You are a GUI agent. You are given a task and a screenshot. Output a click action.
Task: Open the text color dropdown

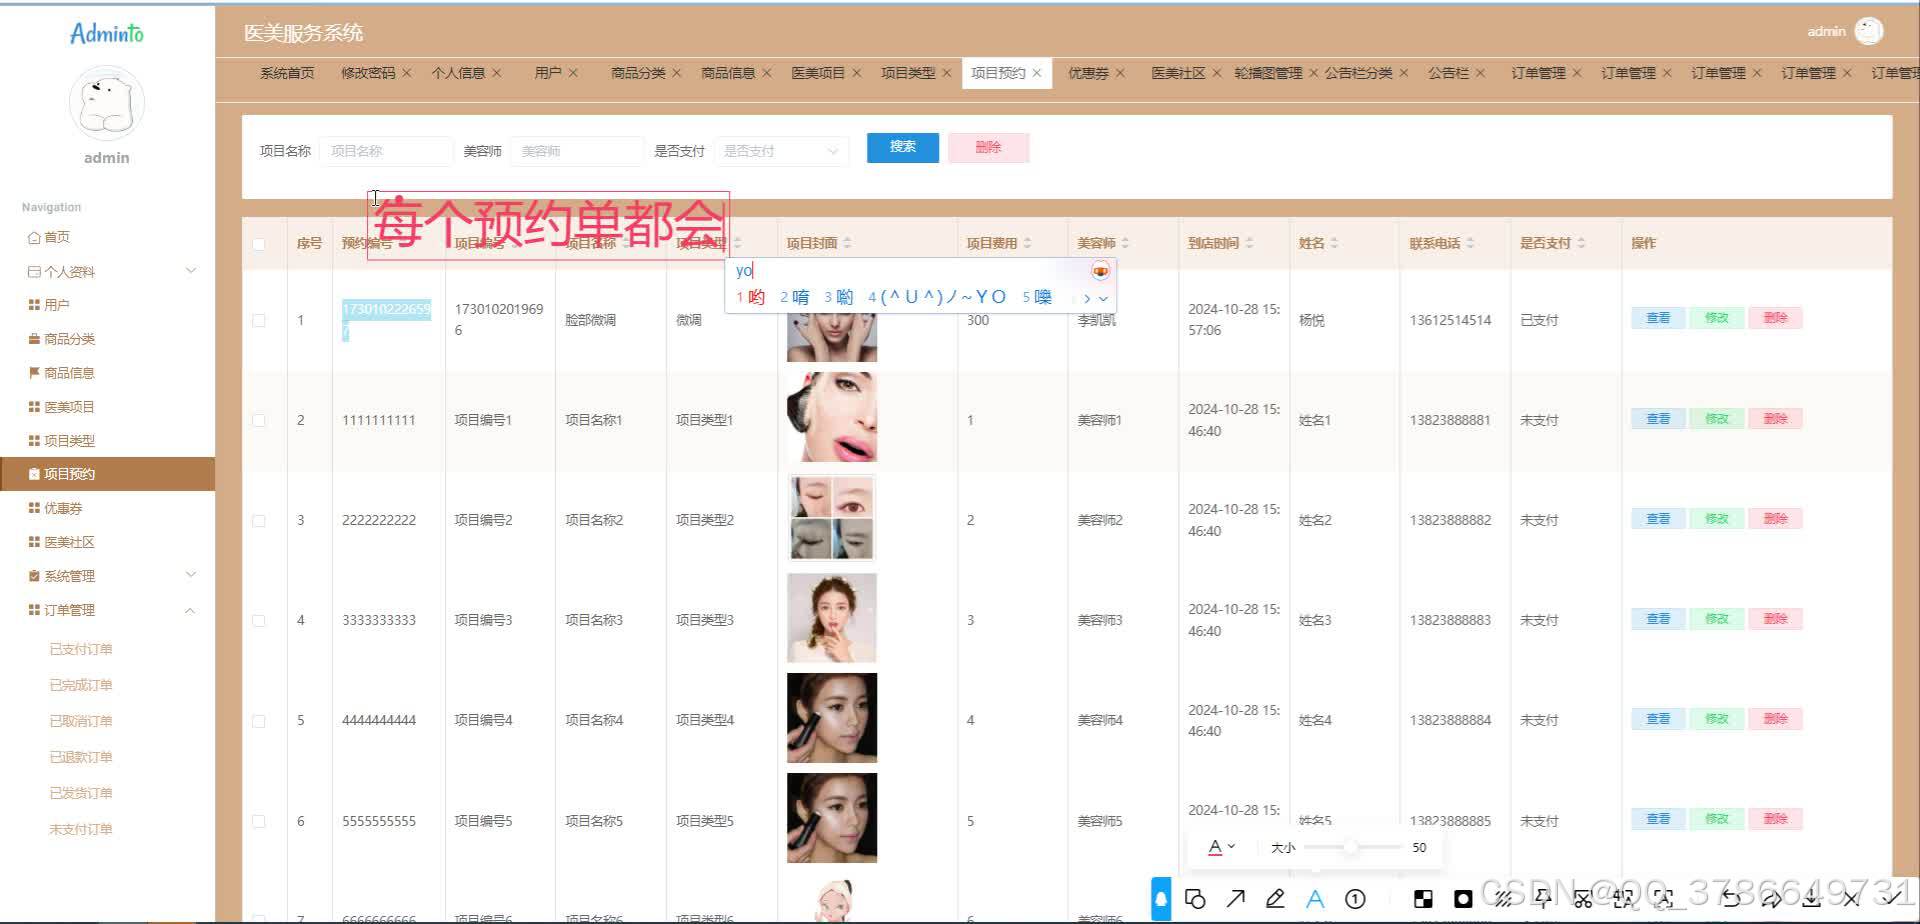1221,847
